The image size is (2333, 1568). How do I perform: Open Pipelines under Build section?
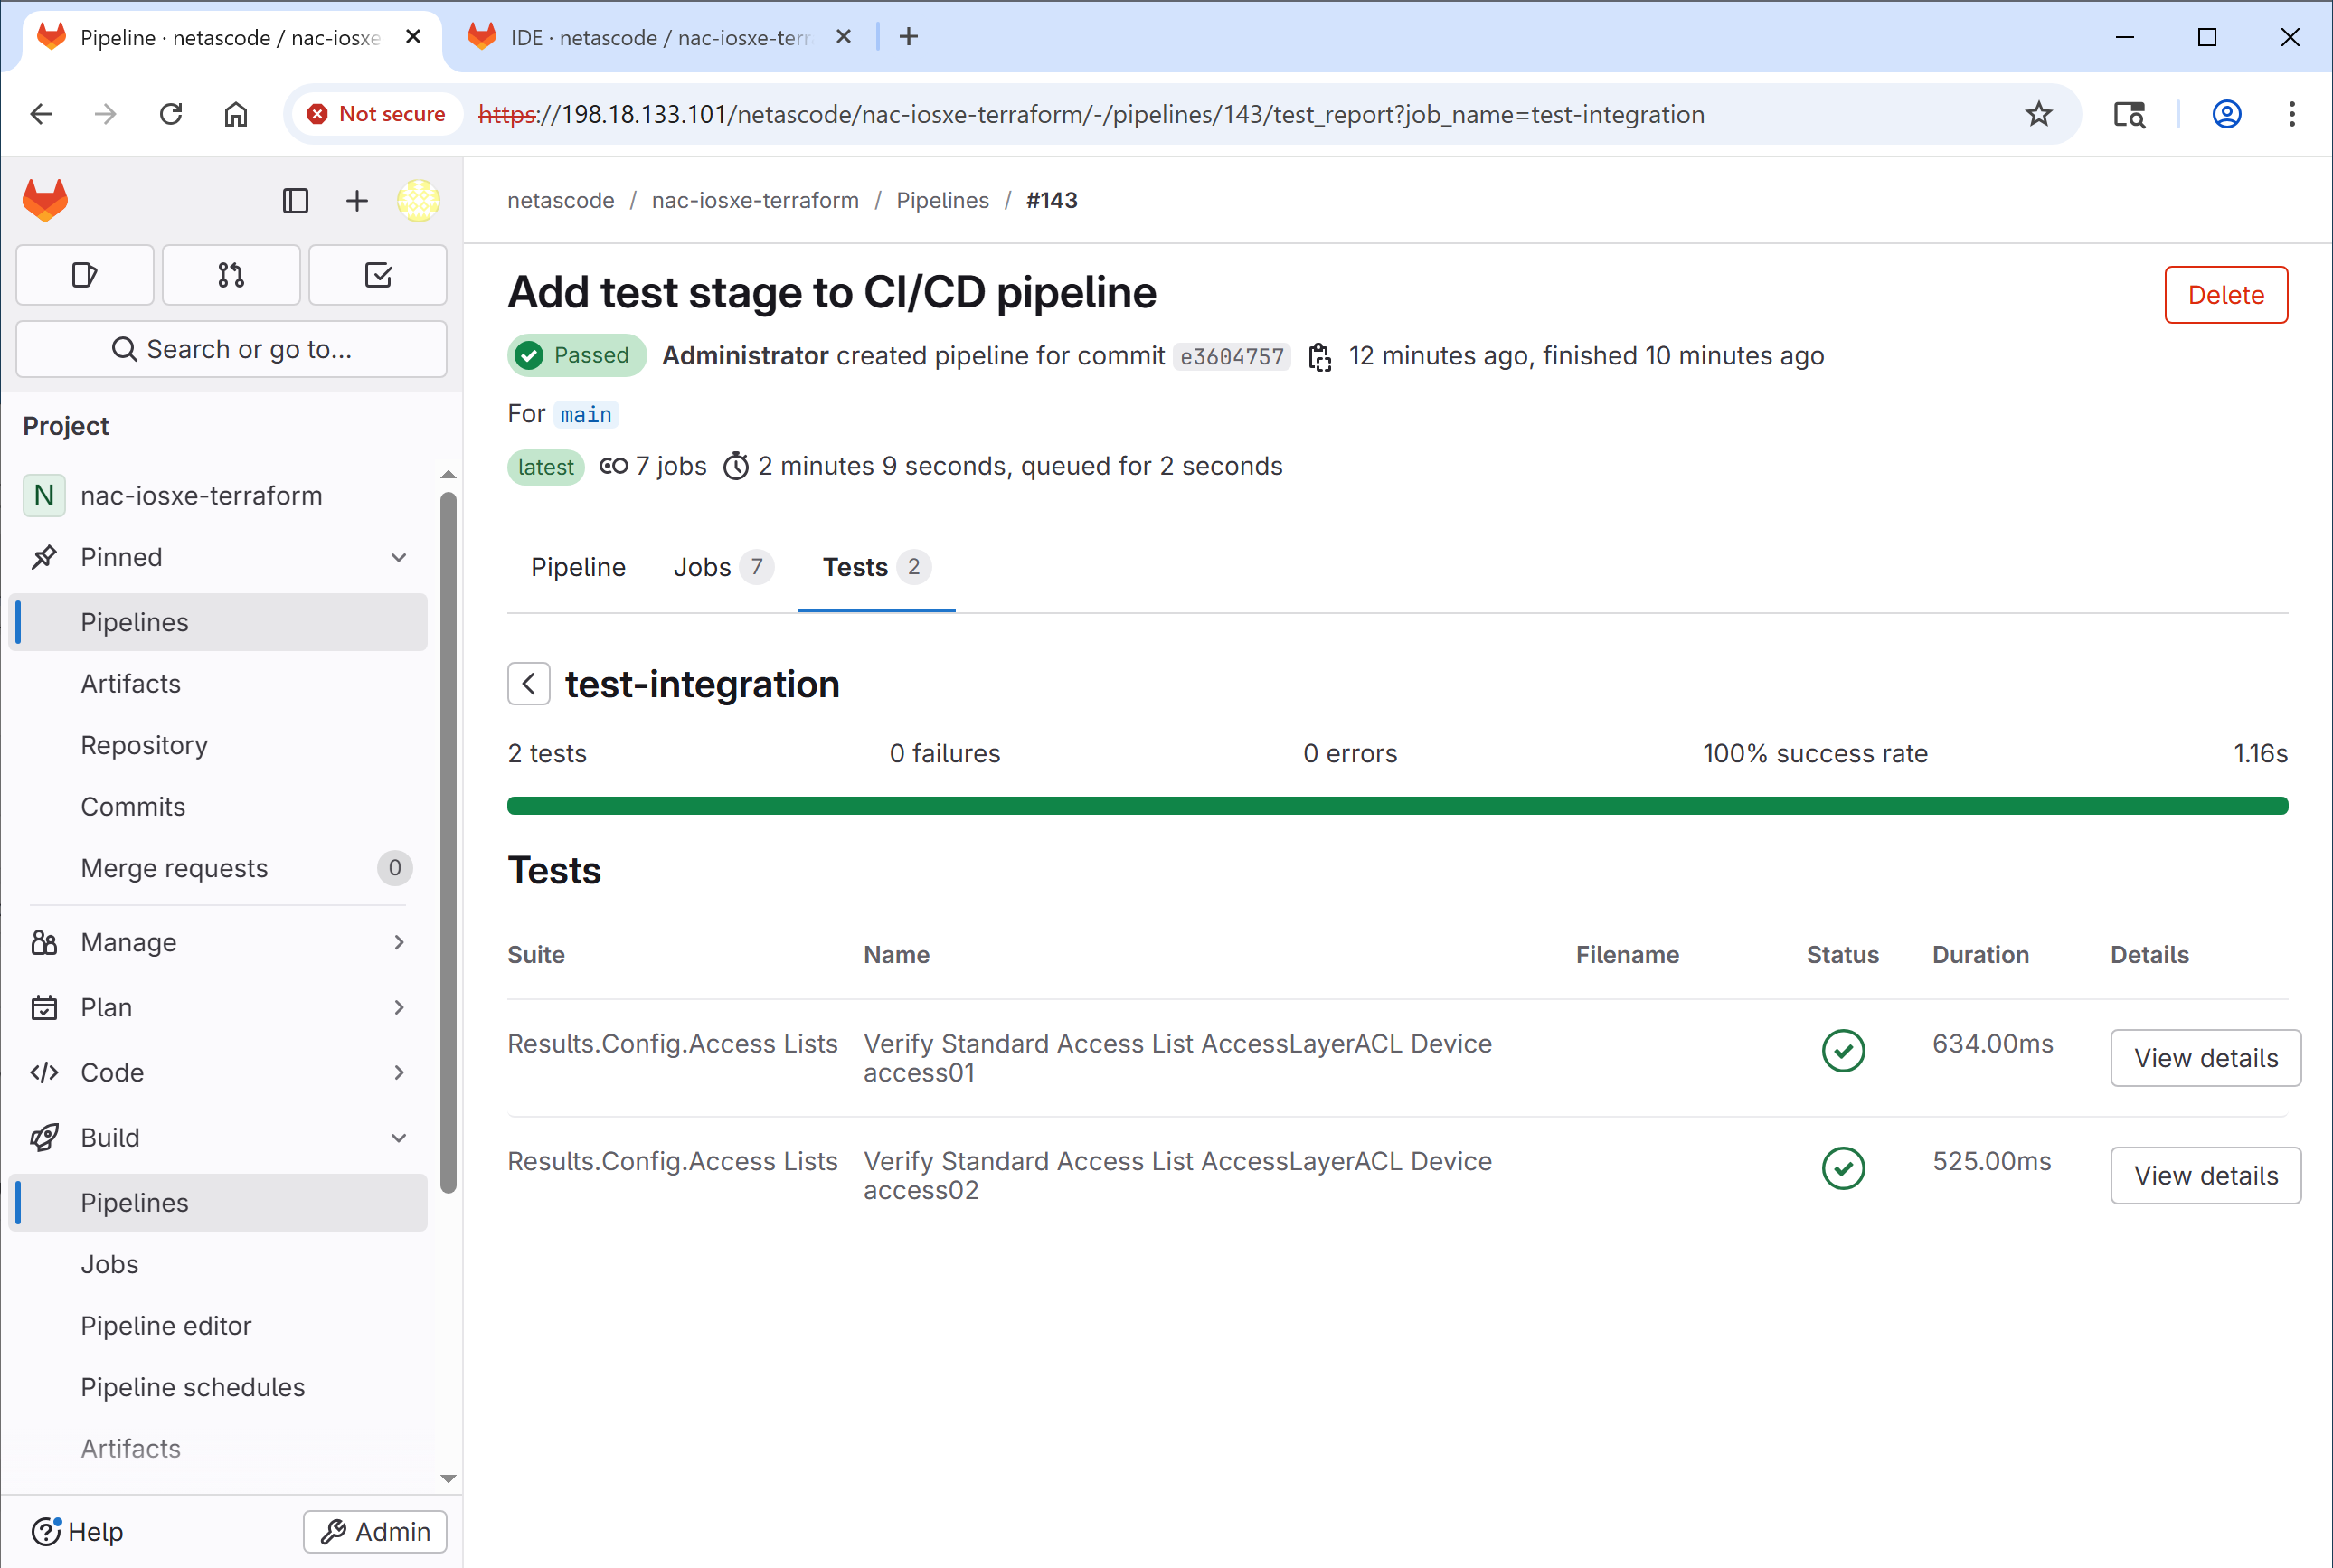pyautogui.click(x=218, y=1203)
